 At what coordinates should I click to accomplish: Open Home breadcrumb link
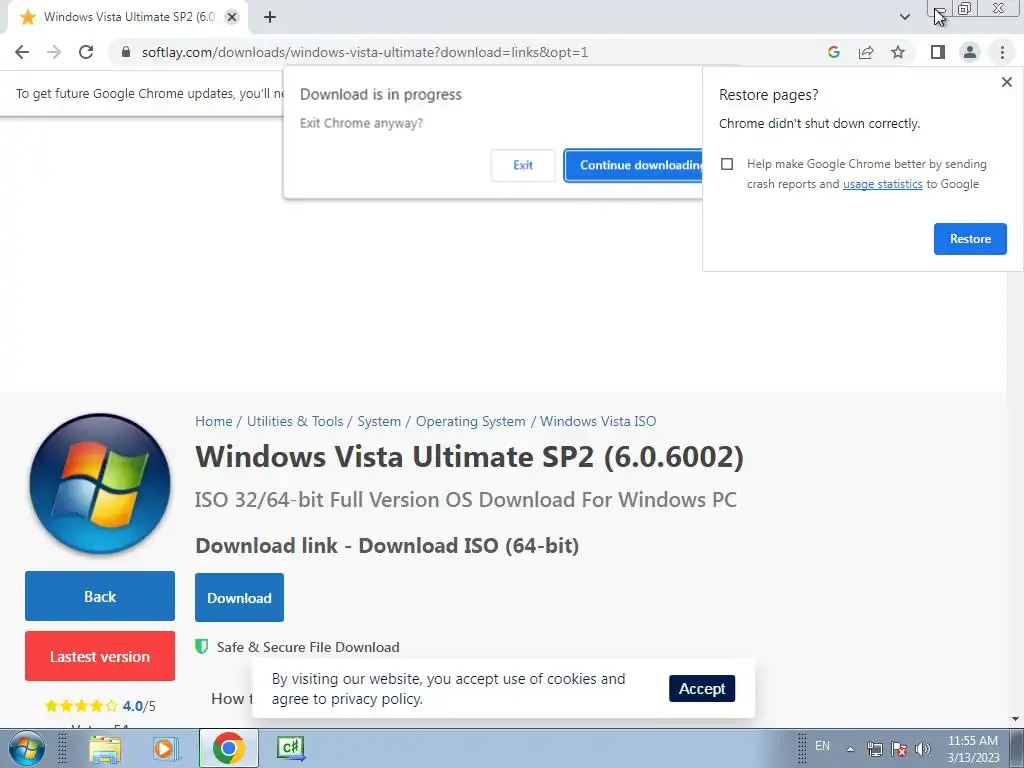[x=214, y=421]
